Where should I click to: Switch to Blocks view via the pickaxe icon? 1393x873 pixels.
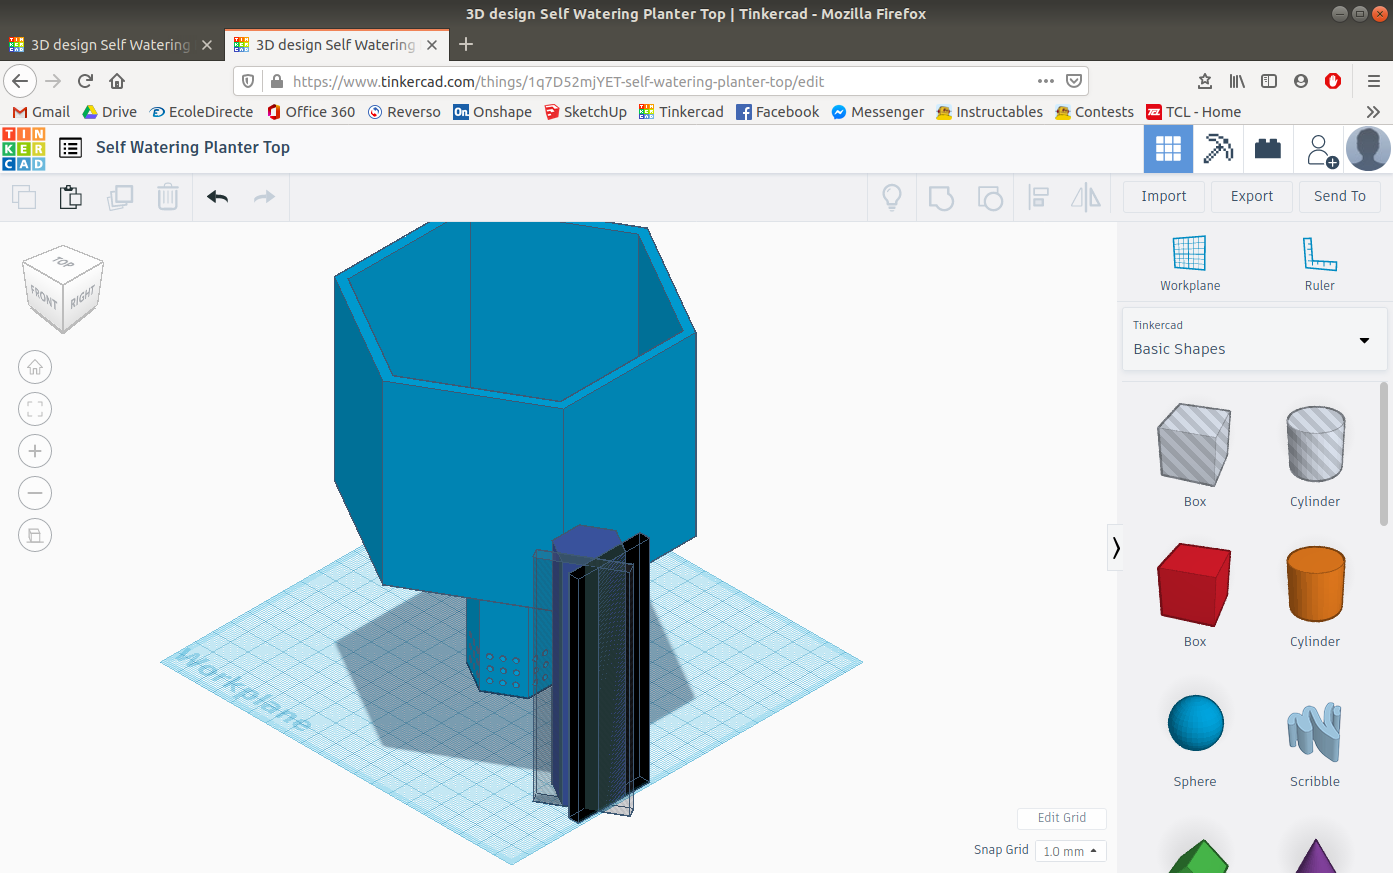pyautogui.click(x=1218, y=148)
